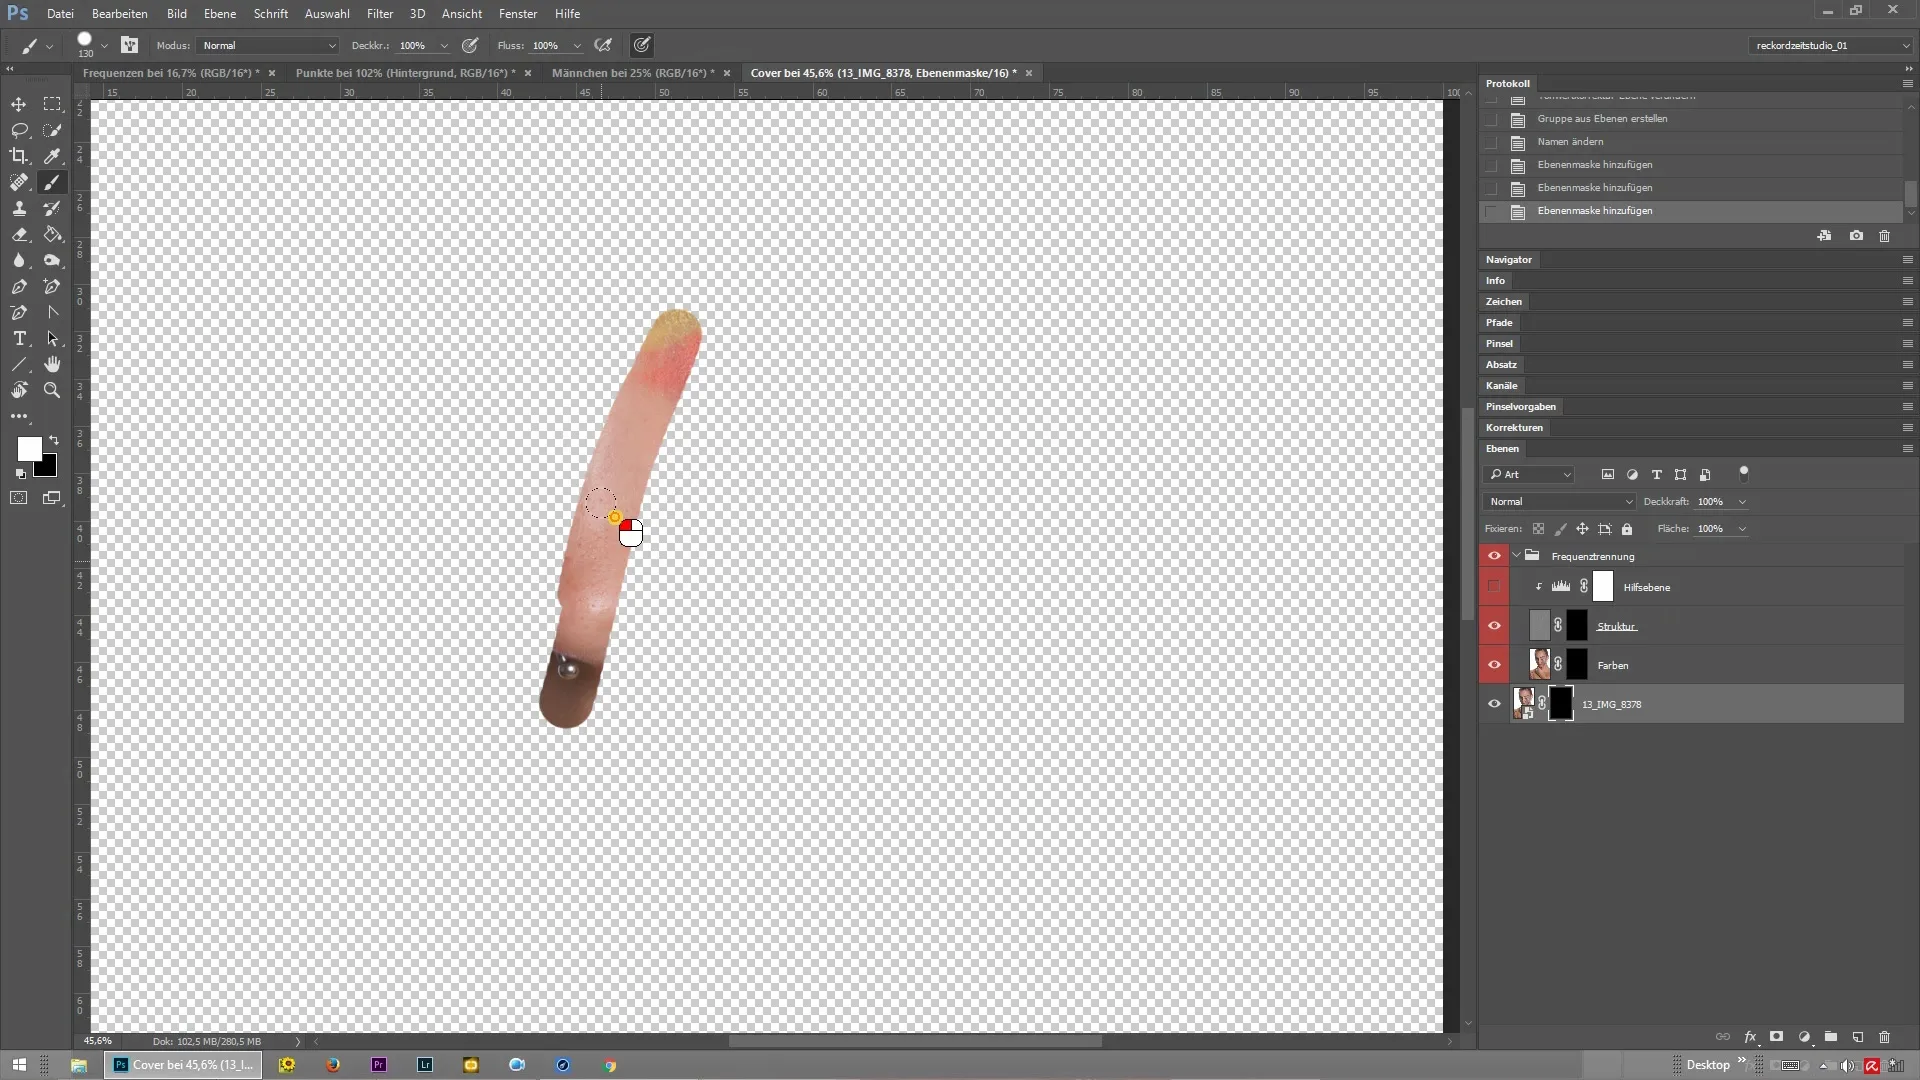Select the Rotate View tool

(x=19, y=390)
